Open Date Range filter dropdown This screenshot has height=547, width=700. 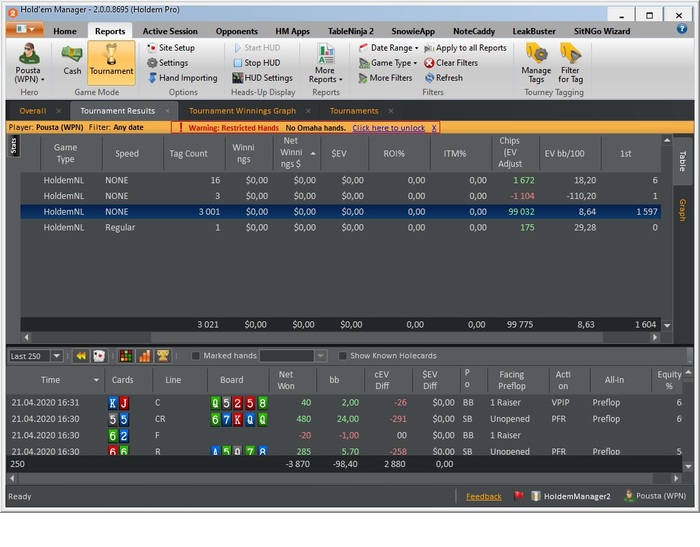point(389,48)
